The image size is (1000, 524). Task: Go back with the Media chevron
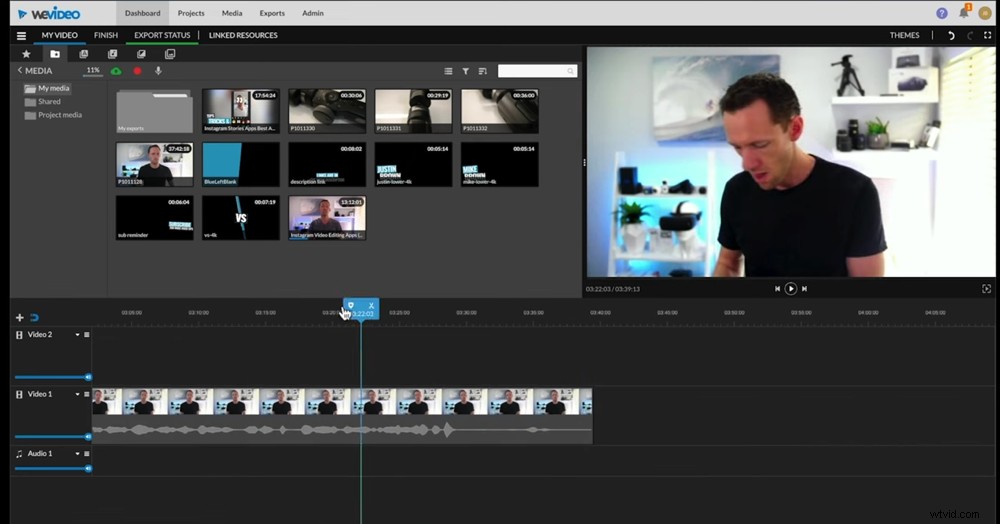click(20, 70)
